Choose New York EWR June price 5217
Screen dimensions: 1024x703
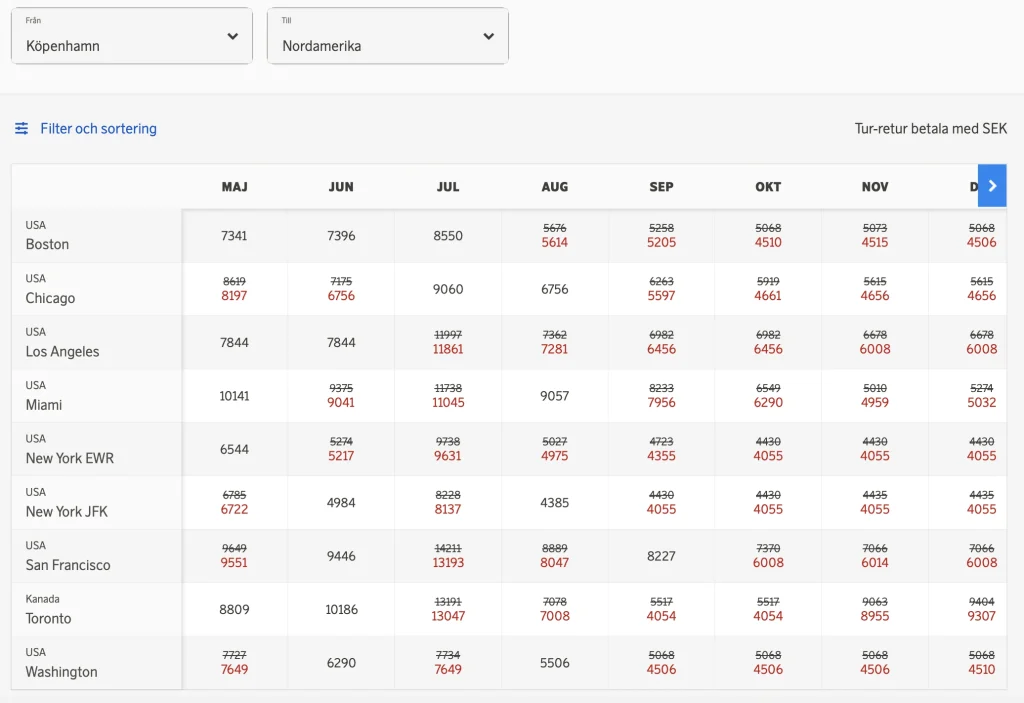341,456
